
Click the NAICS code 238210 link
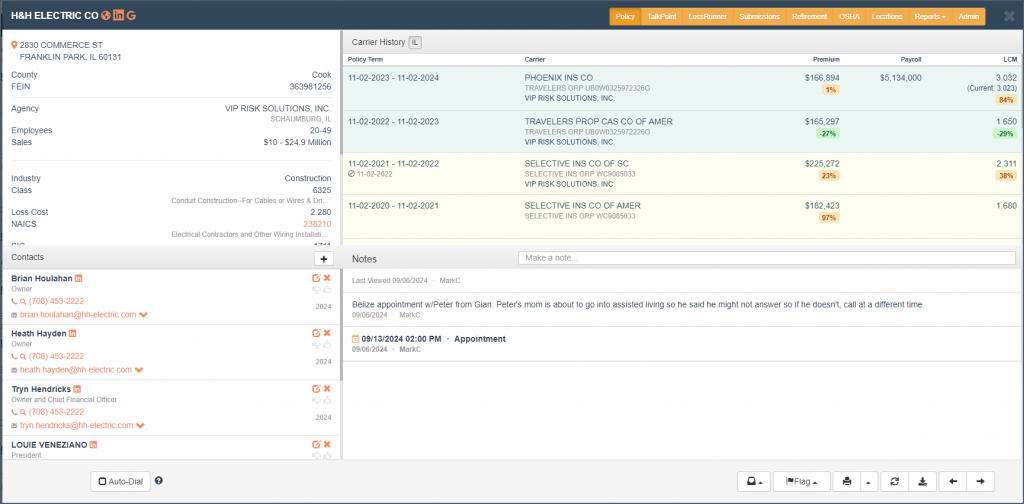click(x=317, y=225)
